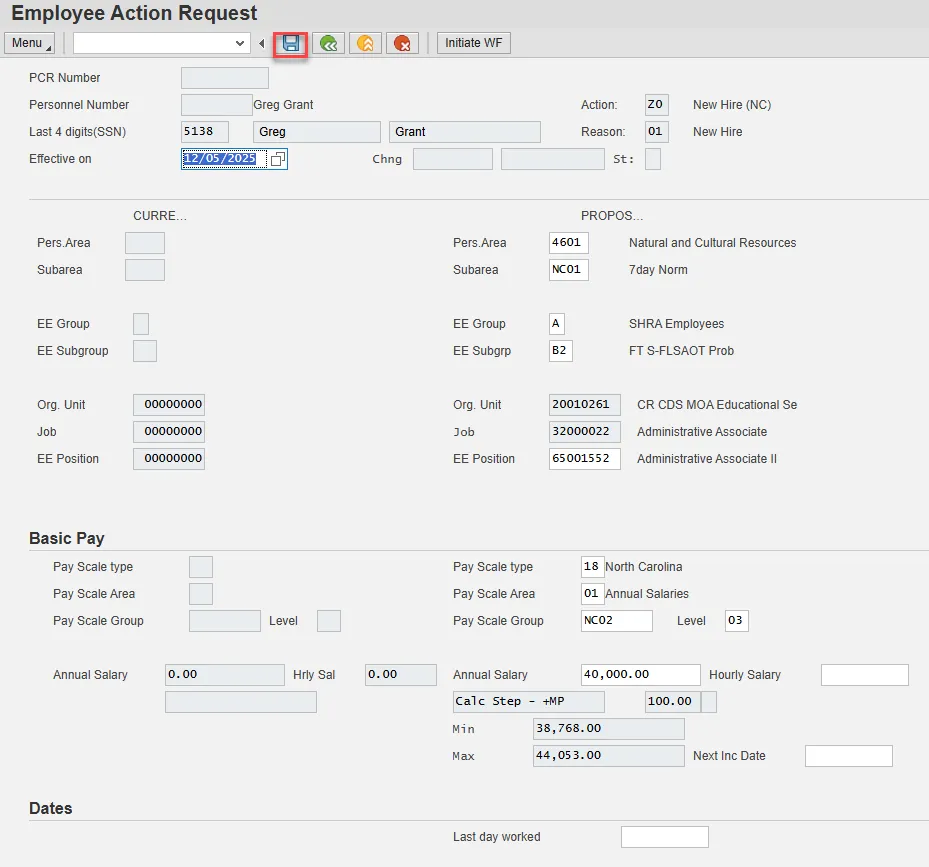
Task: Click the Last day worked field
Action: click(664, 837)
